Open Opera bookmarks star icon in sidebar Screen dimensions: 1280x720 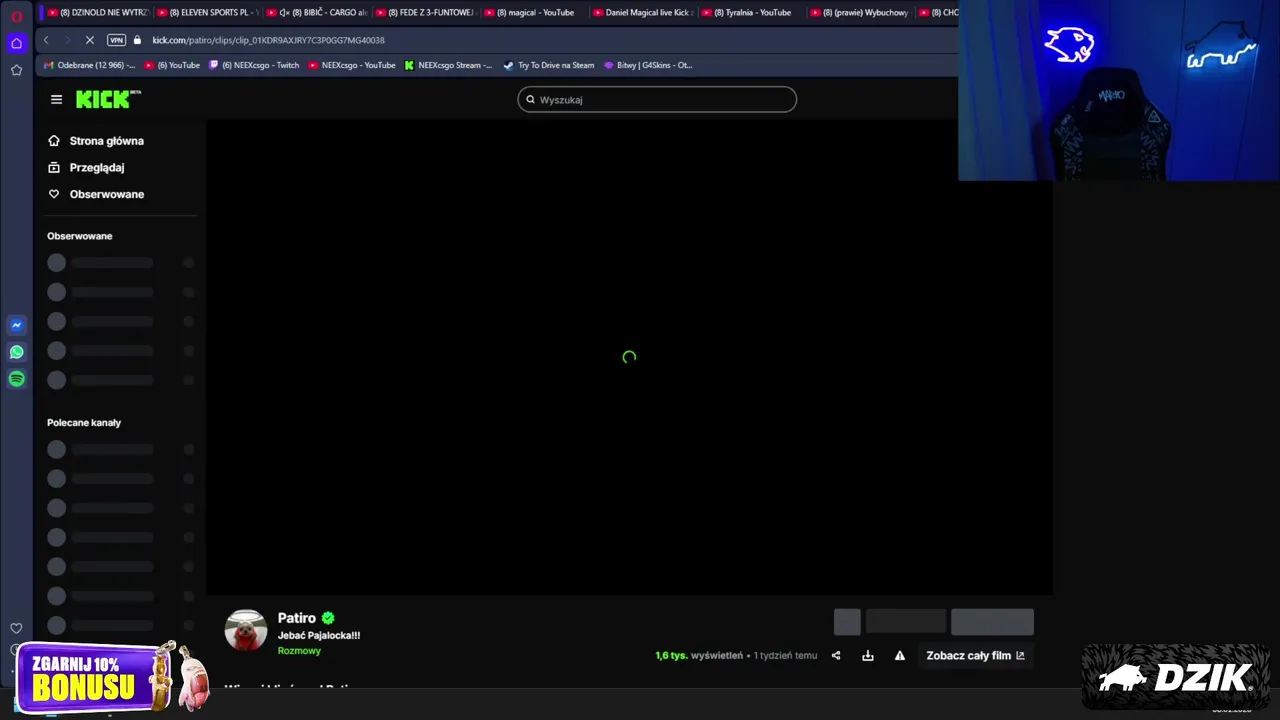(x=16, y=70)
